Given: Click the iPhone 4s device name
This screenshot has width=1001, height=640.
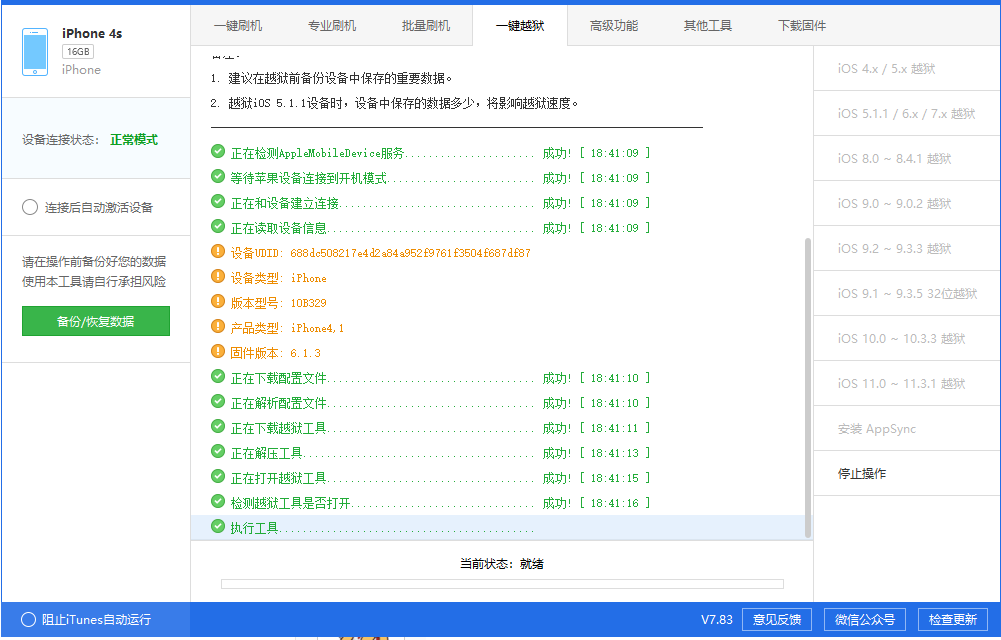Looking at the screenshot, I should tap(92, 33).
